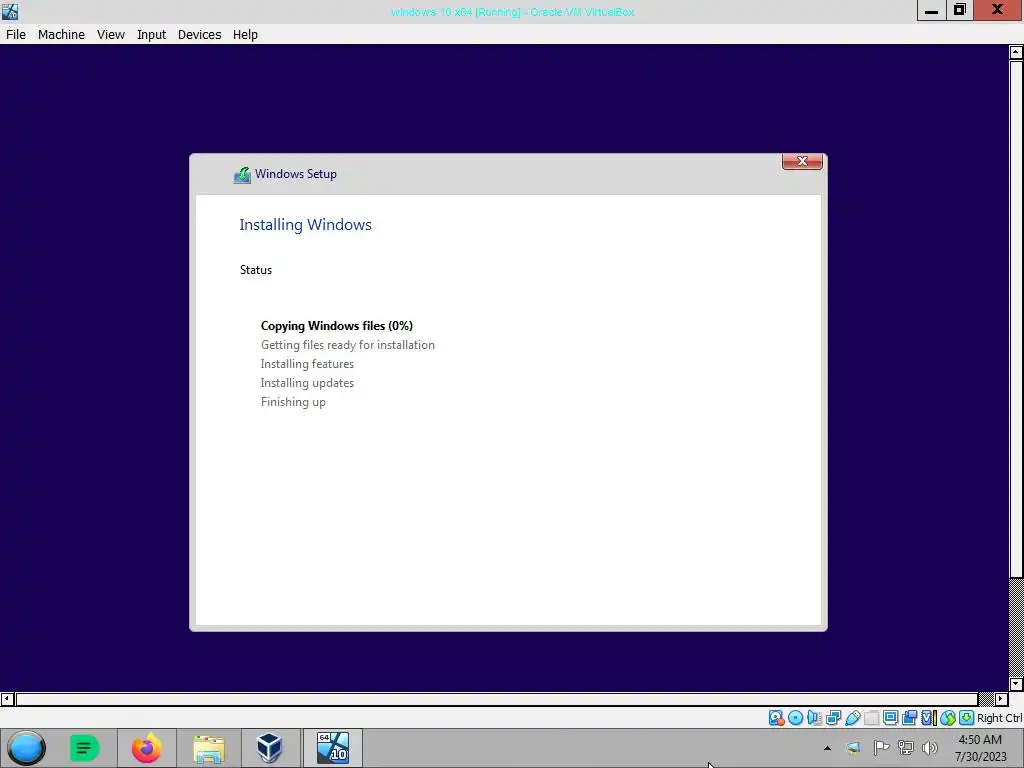Click the 'Copying Windows files (0%)' status
The width and height of the screenshot is (1024, 768).
pyautogui.click(x=337, y=326)
